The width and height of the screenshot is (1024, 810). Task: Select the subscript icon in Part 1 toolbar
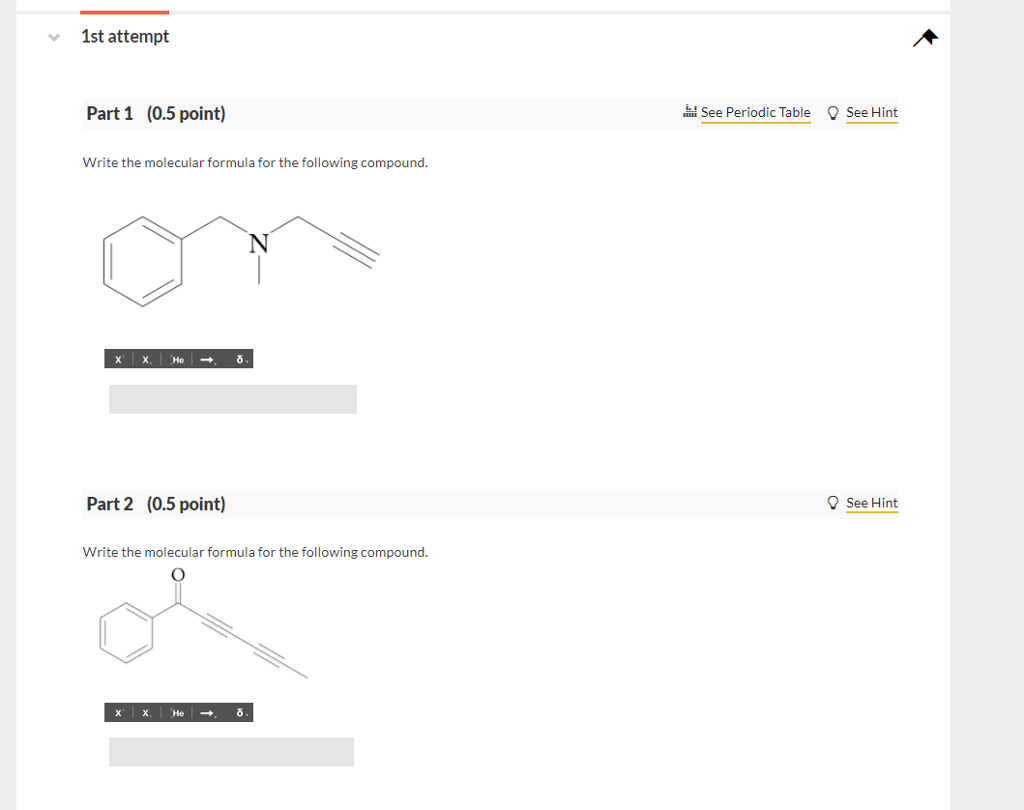[x=144, y=359]
